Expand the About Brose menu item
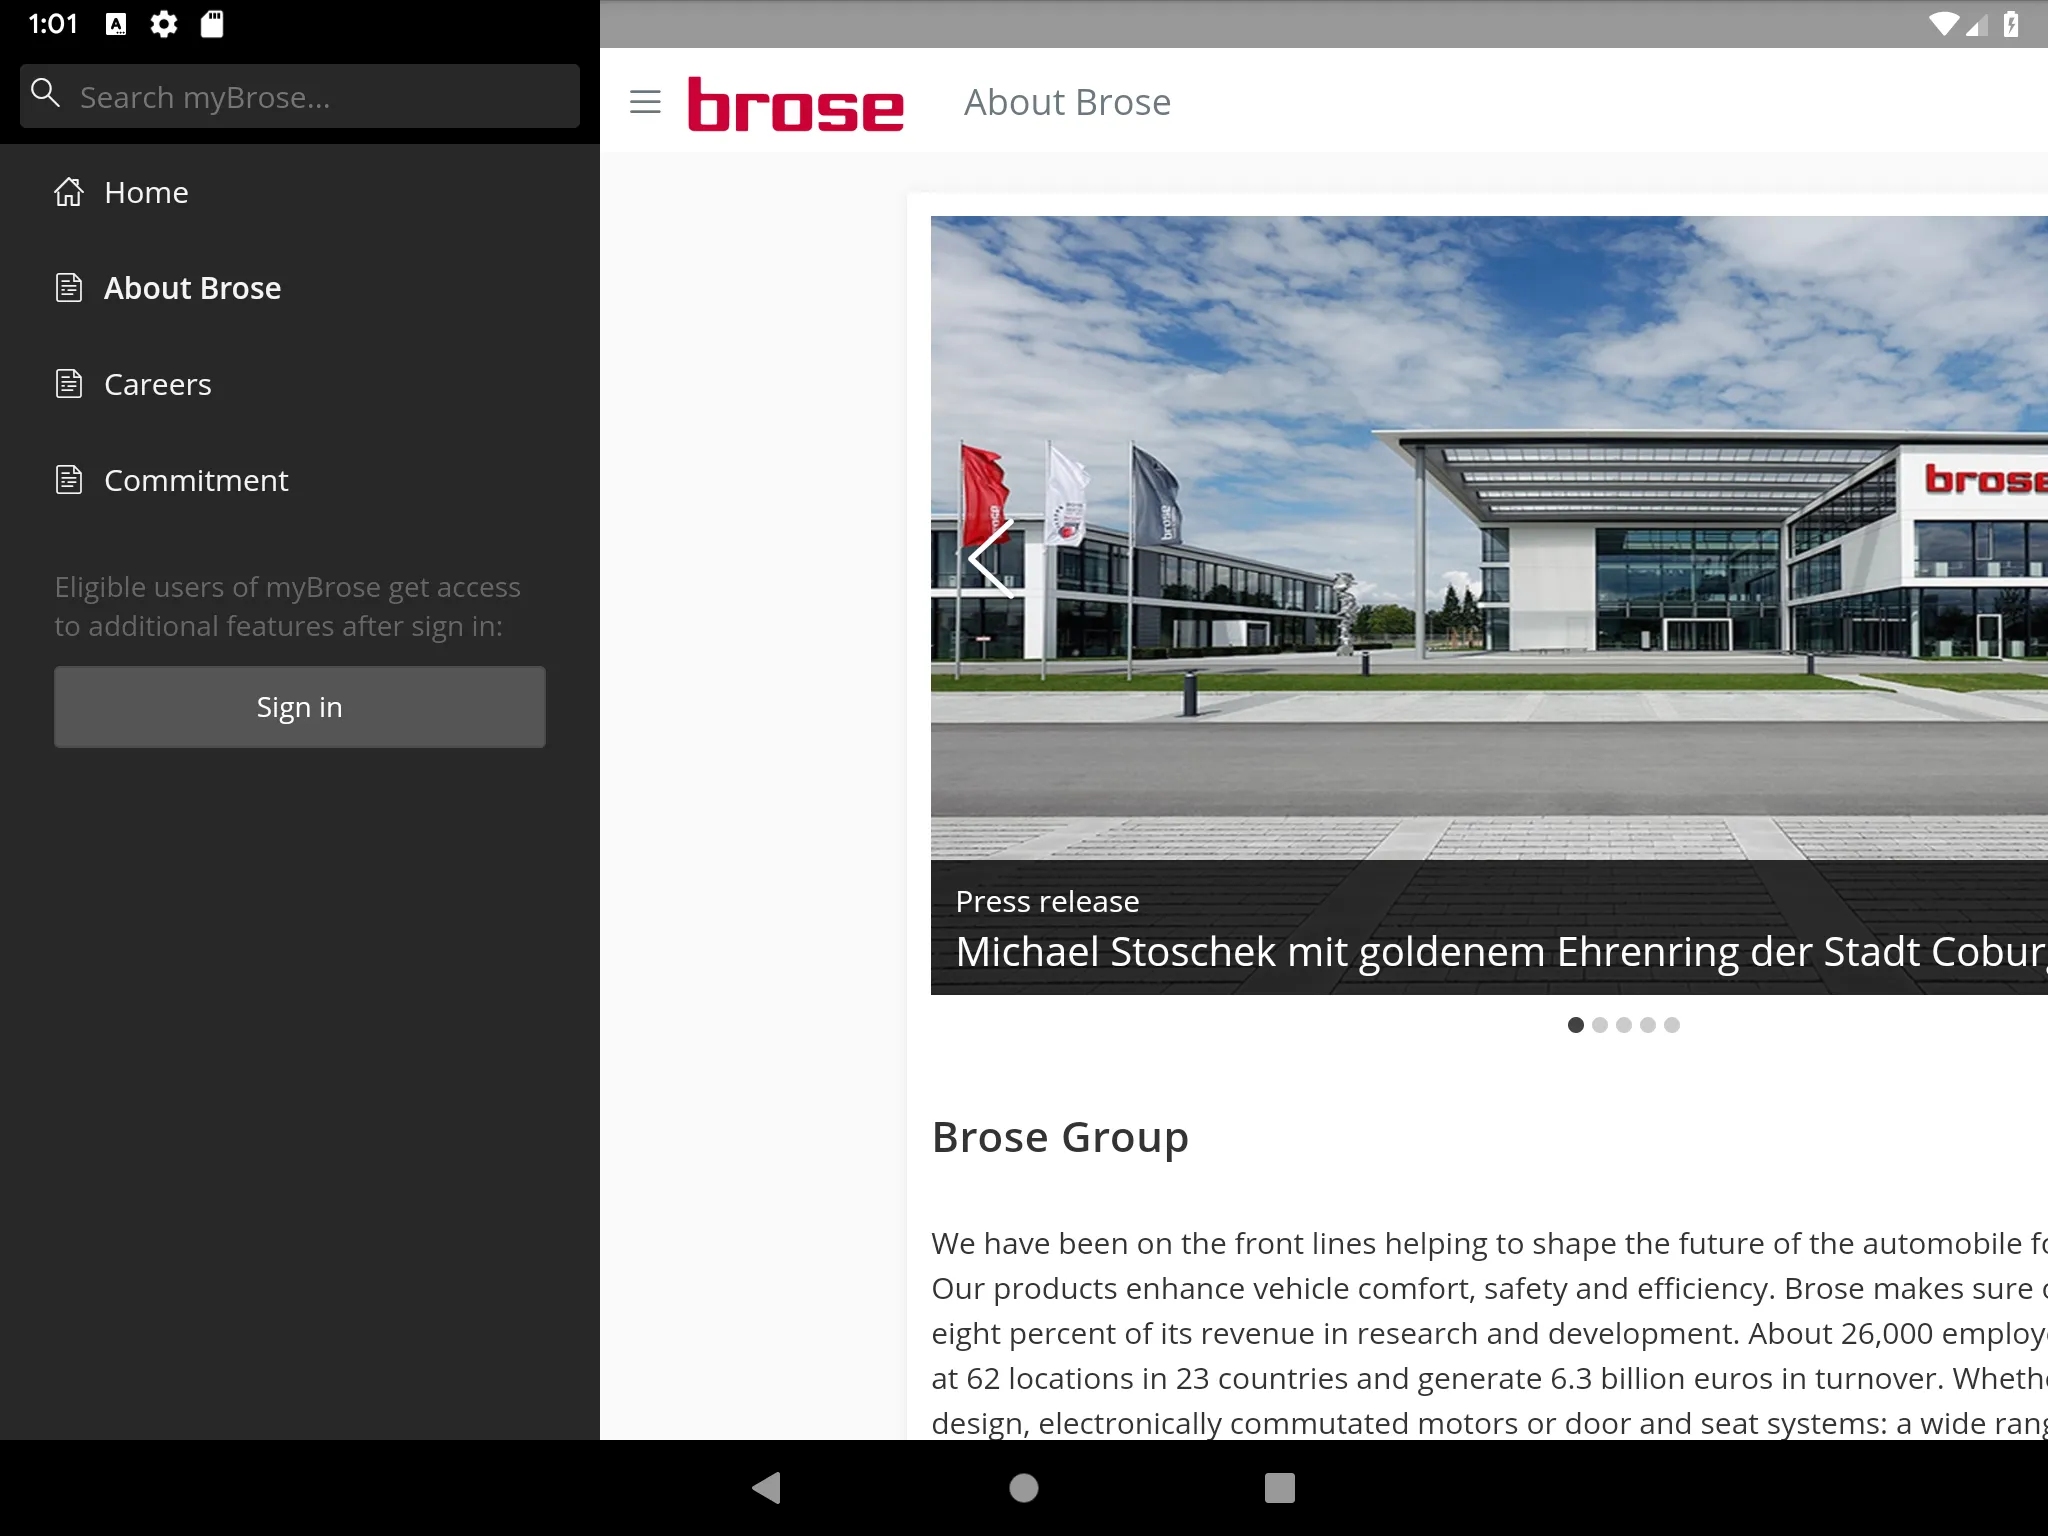 pyautogui.click(x=192, y=287)
